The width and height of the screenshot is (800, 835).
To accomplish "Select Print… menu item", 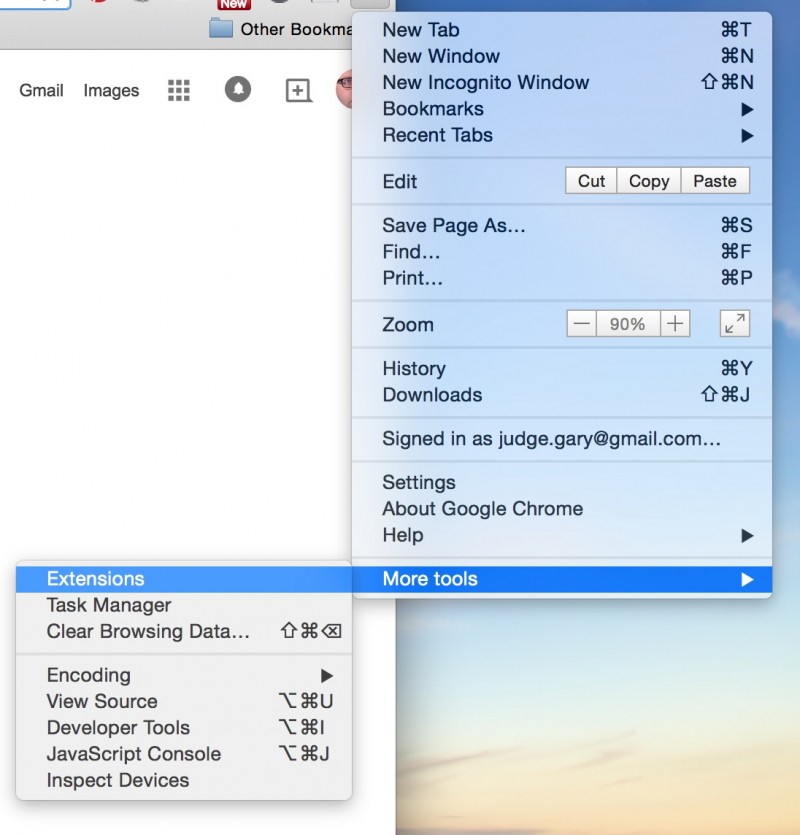I will pos(562,278).
